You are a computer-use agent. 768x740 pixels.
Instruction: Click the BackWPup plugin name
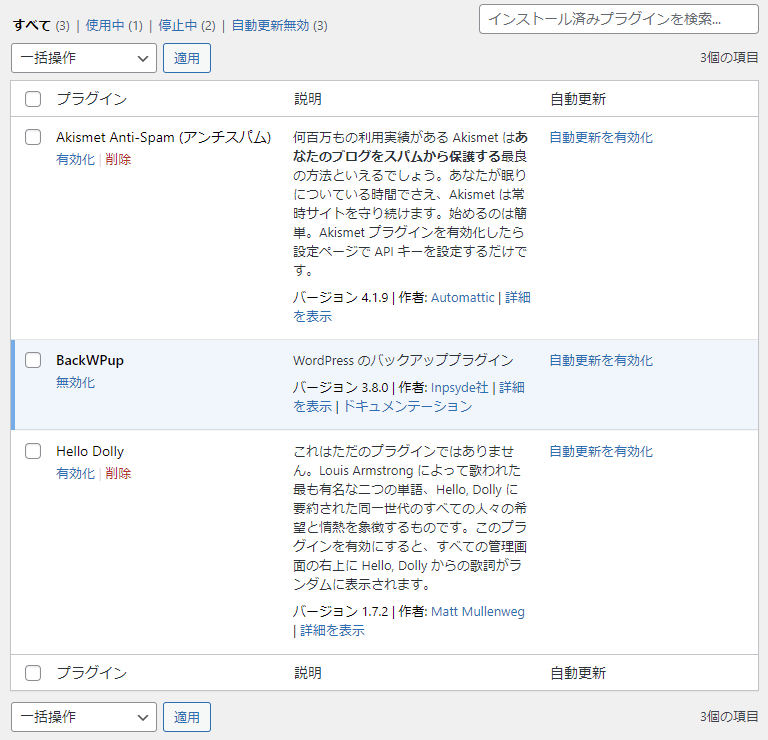[x=90, y=360]
